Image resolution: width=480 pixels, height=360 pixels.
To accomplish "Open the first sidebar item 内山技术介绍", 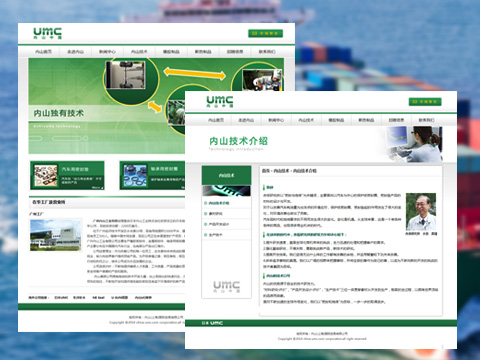I will (226, 203).
